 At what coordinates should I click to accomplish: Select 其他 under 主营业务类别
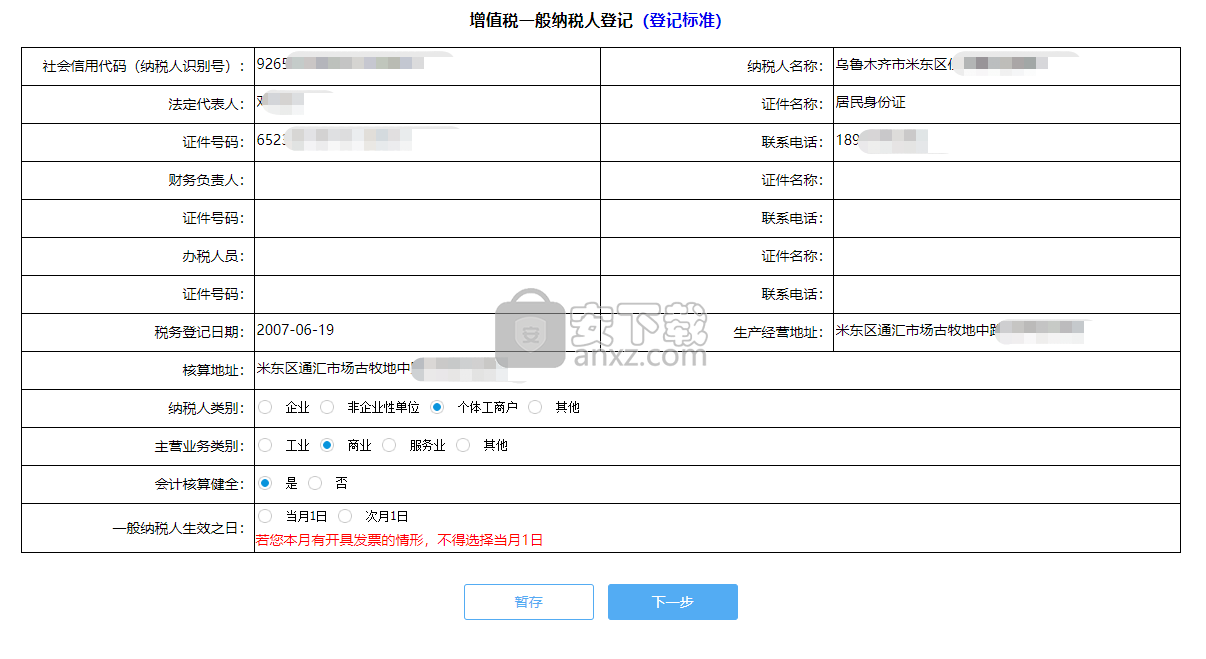click(463, 445)
